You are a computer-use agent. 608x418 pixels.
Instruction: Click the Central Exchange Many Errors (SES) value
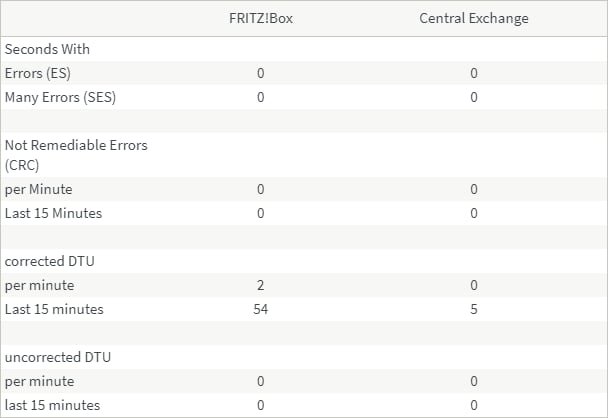(x=473, y=97)
